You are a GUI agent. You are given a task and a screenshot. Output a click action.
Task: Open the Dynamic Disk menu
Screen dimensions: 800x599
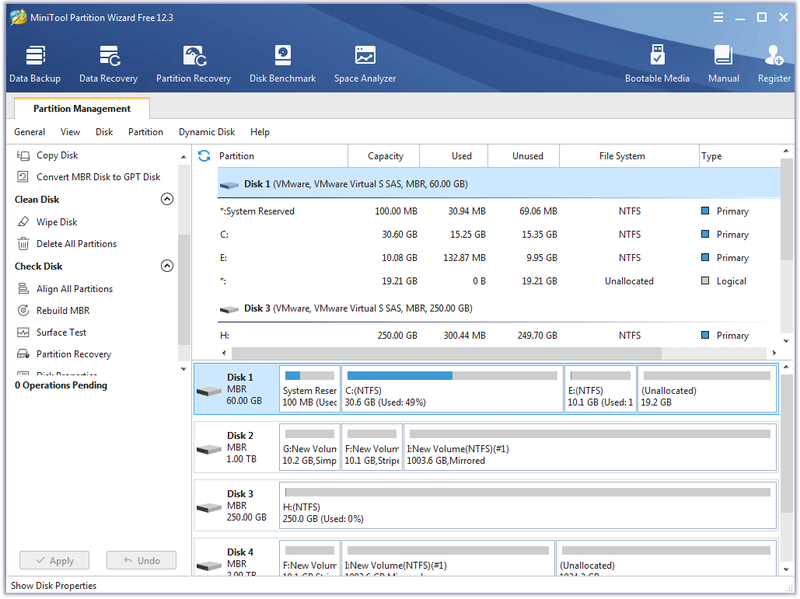click(207, 132)
